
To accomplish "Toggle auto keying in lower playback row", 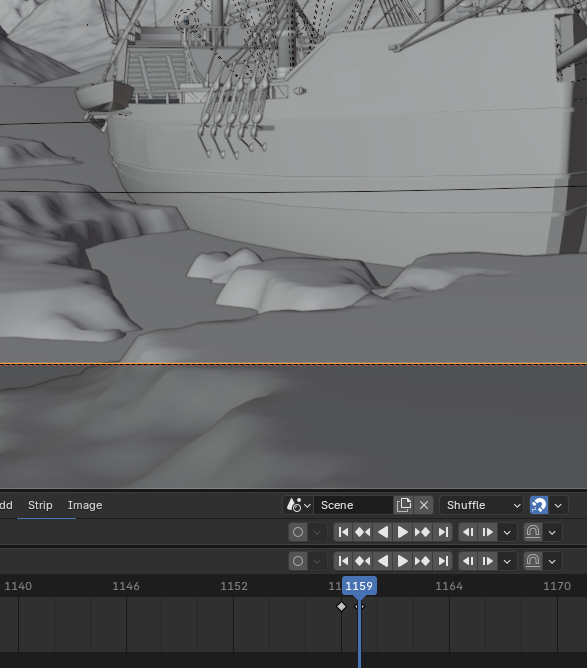I will pyautogui.click(x=298, y=561).
